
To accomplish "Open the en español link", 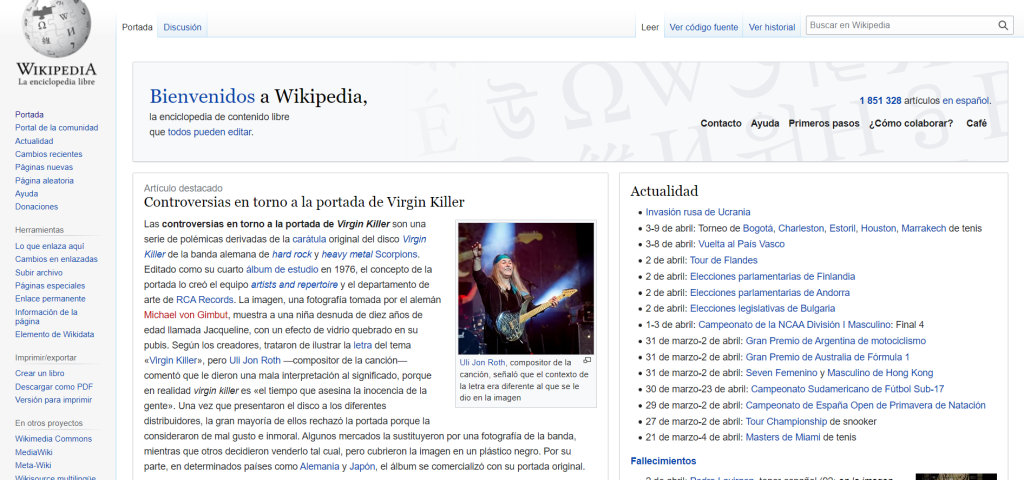I will (x=965, y=101).
